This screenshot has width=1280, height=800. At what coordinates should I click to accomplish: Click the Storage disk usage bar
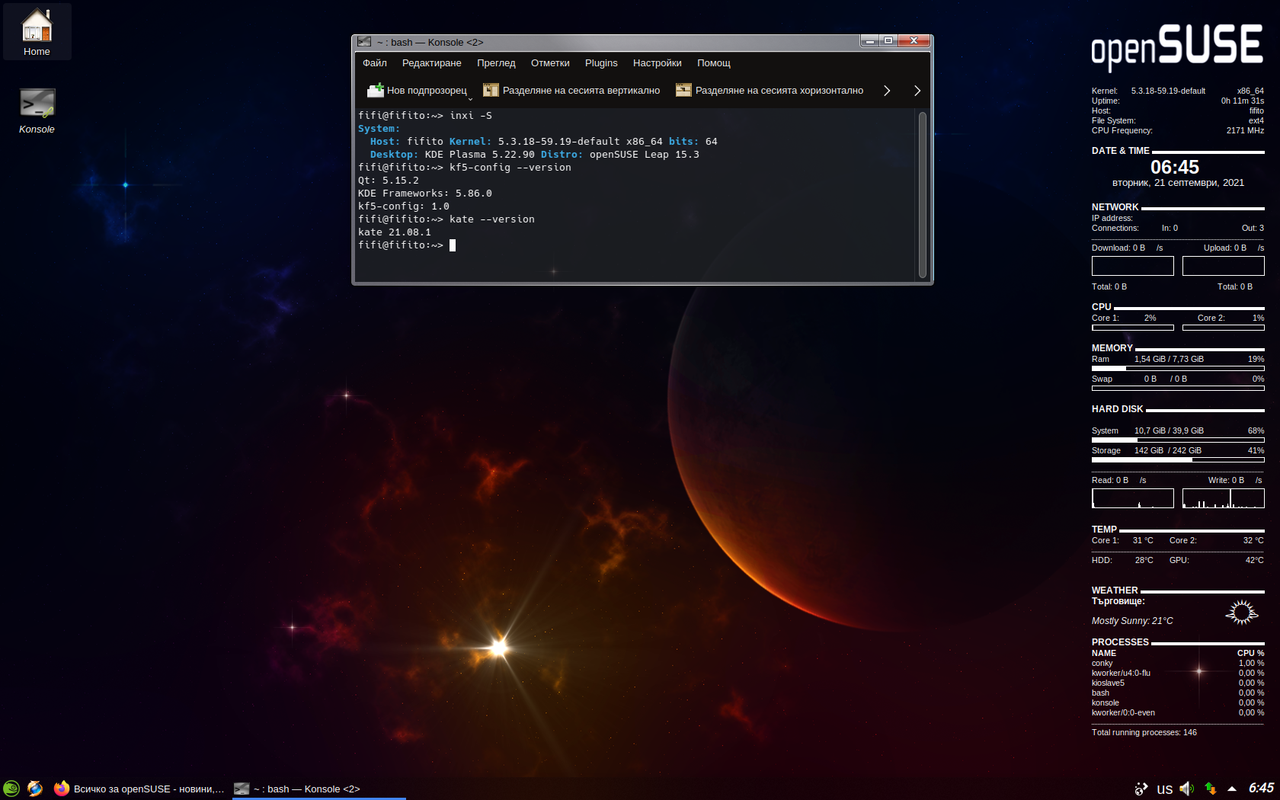pyautogui.click(x=1178, y=460)
